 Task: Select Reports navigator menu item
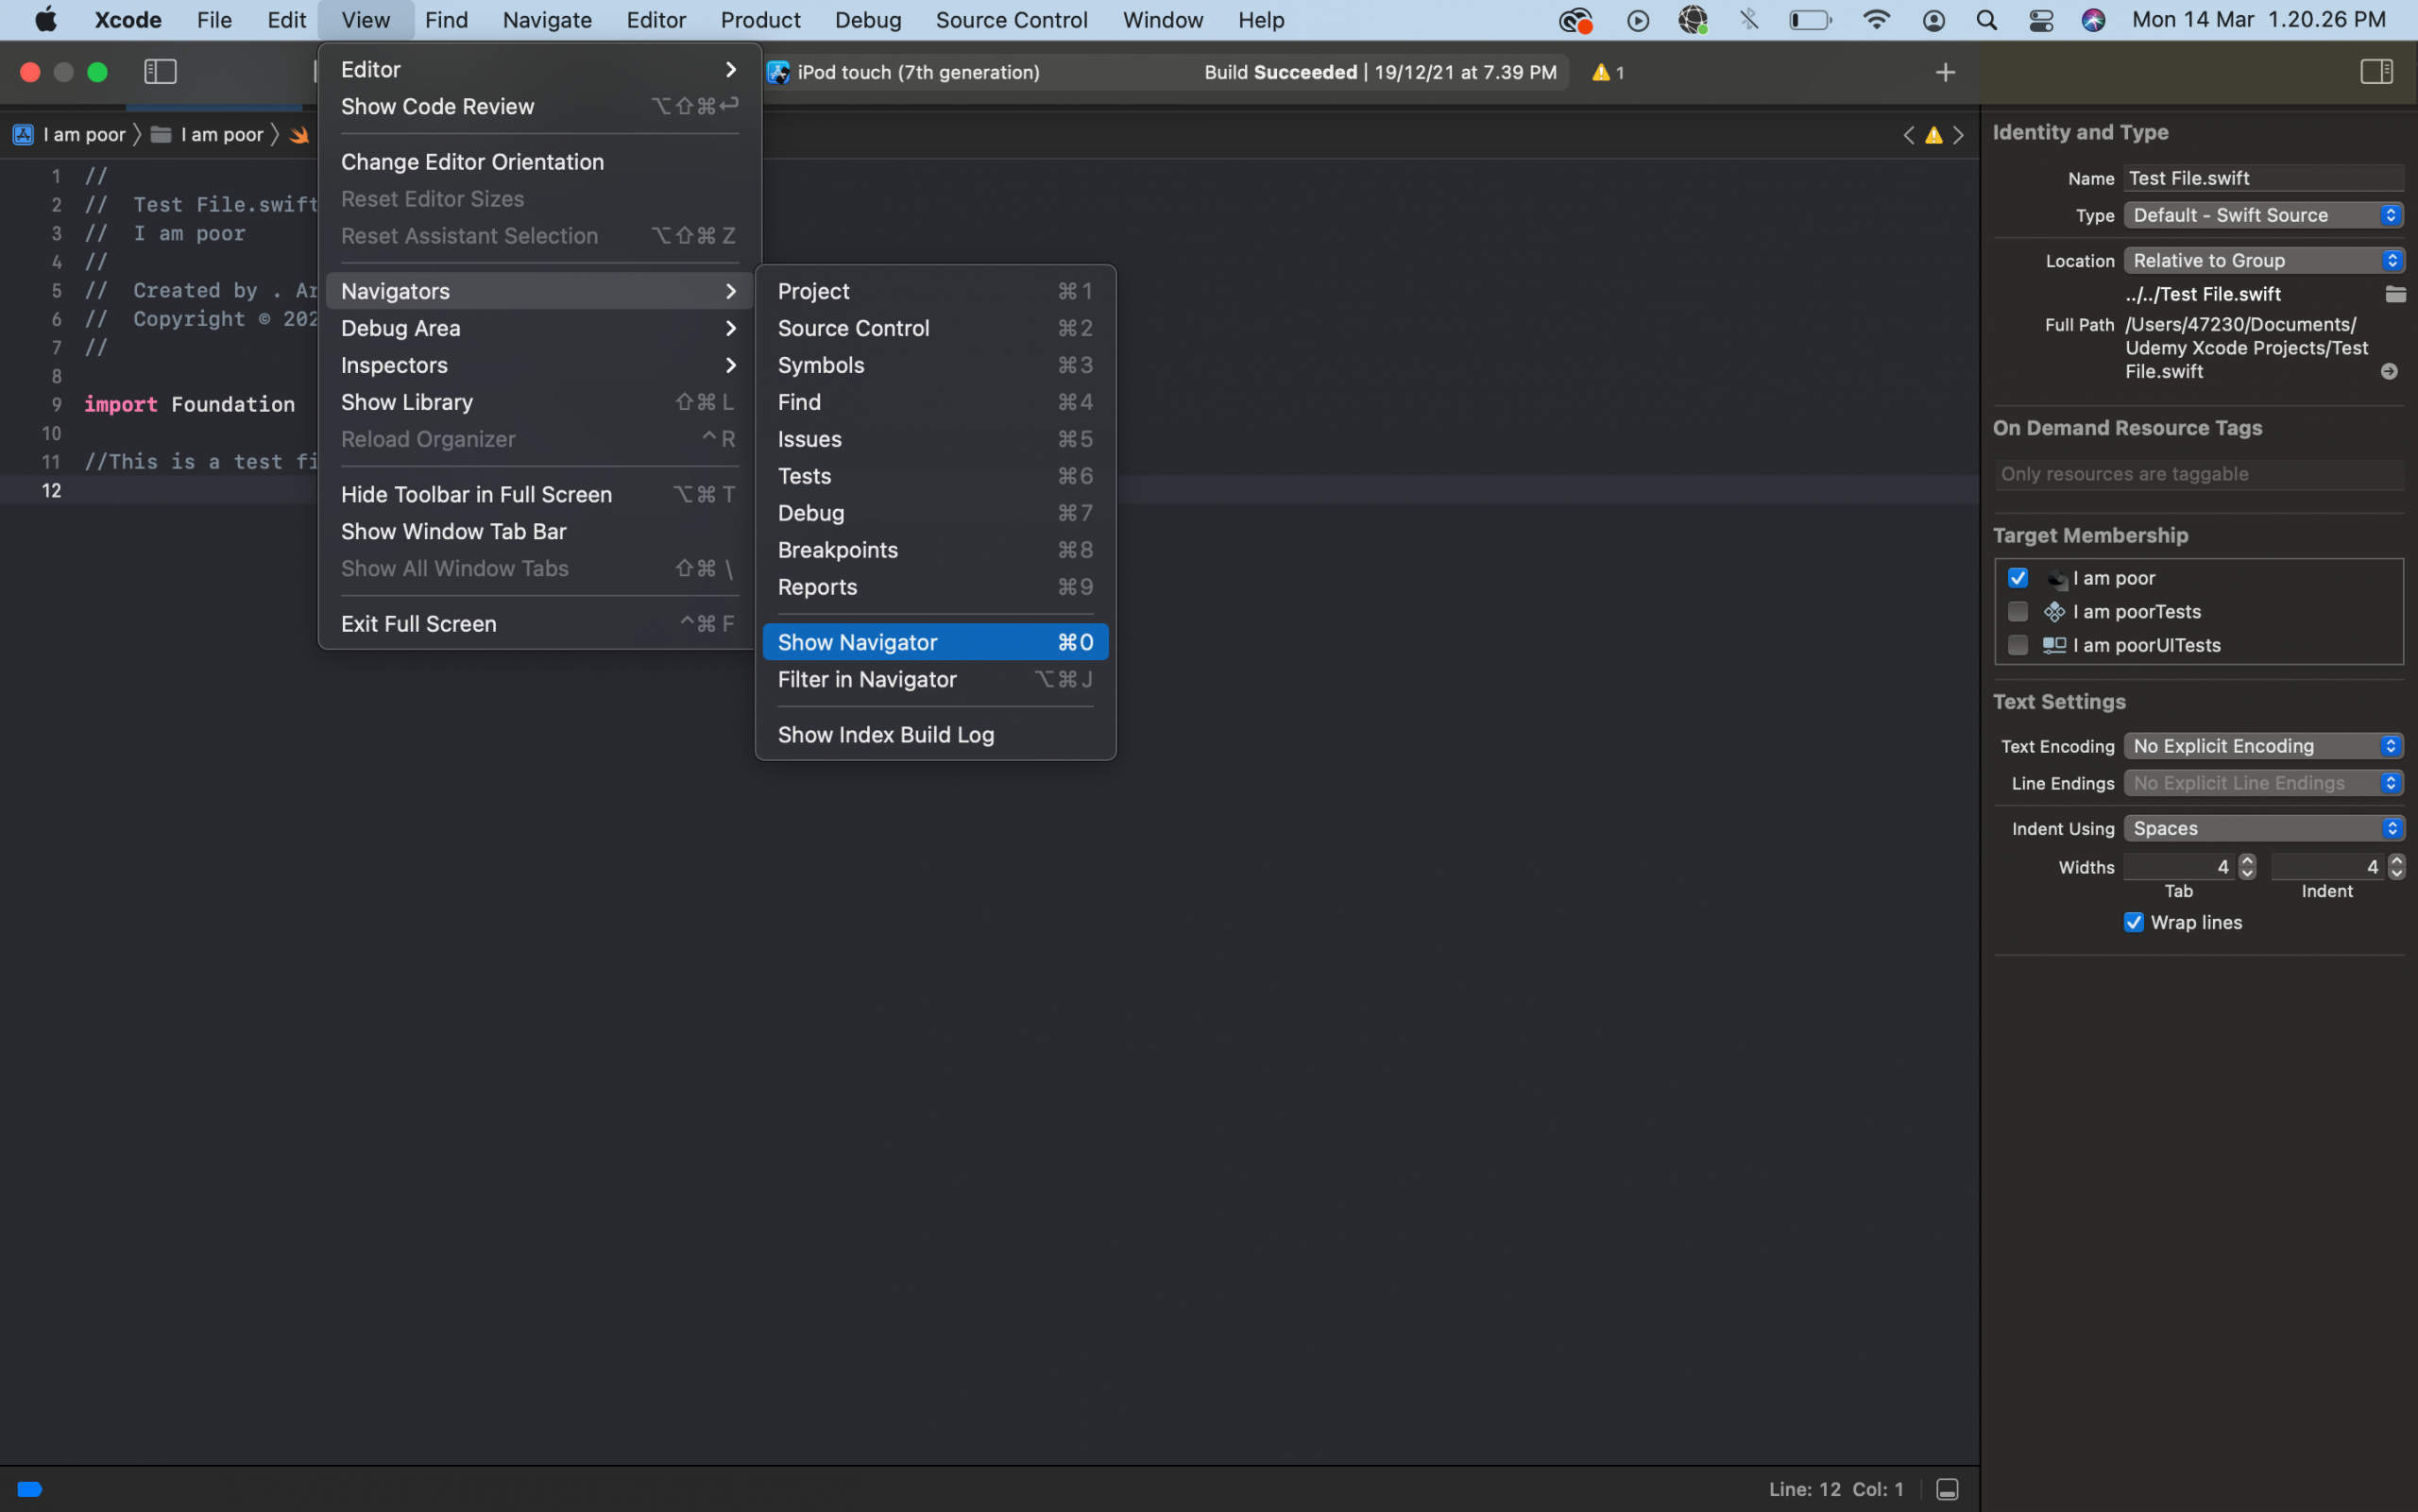point(935,587)
